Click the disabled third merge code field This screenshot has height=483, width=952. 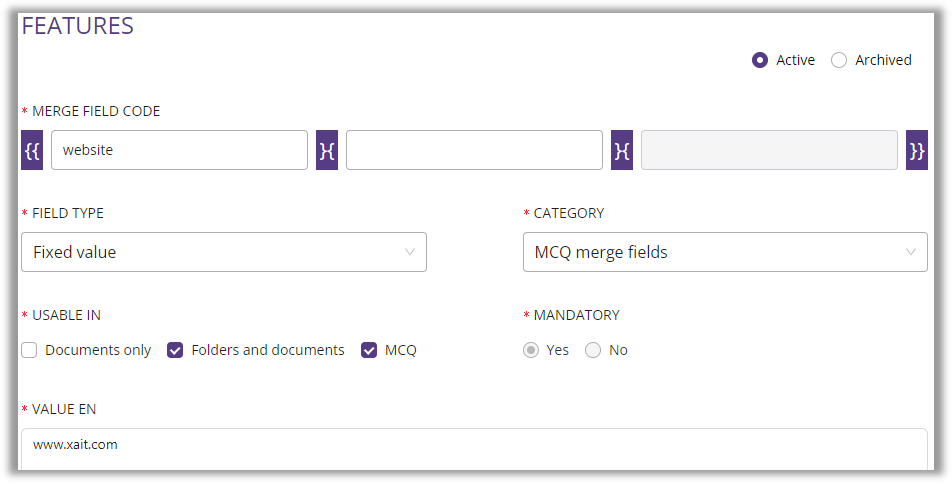click(x=769, y=150)
